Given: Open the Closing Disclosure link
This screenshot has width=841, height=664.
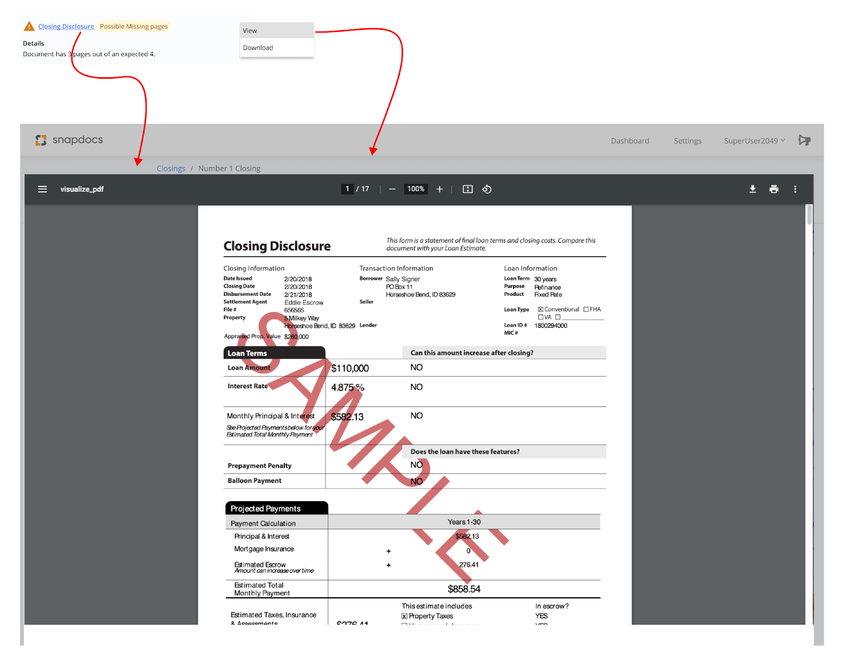Looking at the screenshot, I should [66, 26].
